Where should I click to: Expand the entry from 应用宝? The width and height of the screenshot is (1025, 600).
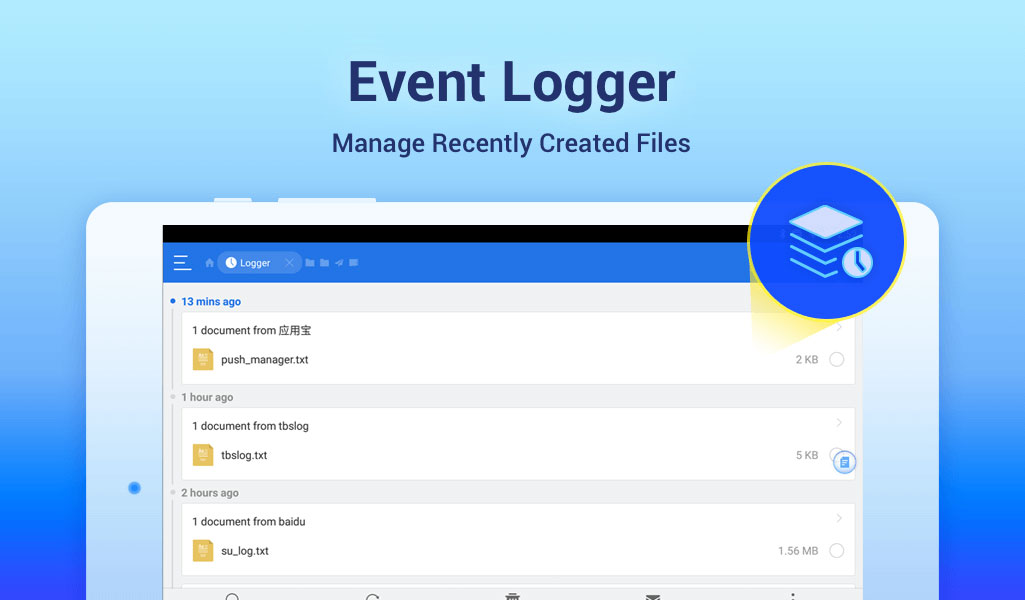839,330
